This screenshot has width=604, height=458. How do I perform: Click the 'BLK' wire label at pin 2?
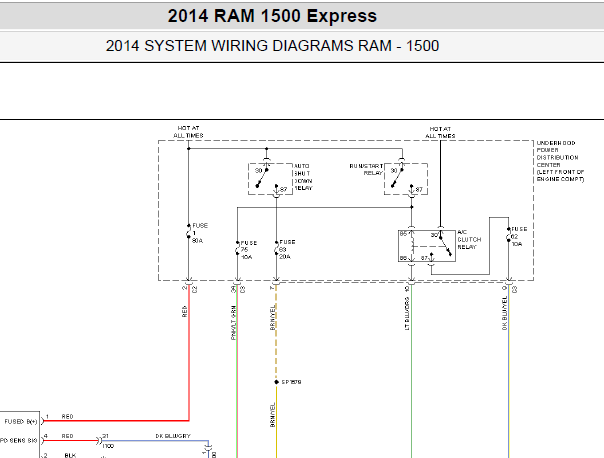click(70, 455)
